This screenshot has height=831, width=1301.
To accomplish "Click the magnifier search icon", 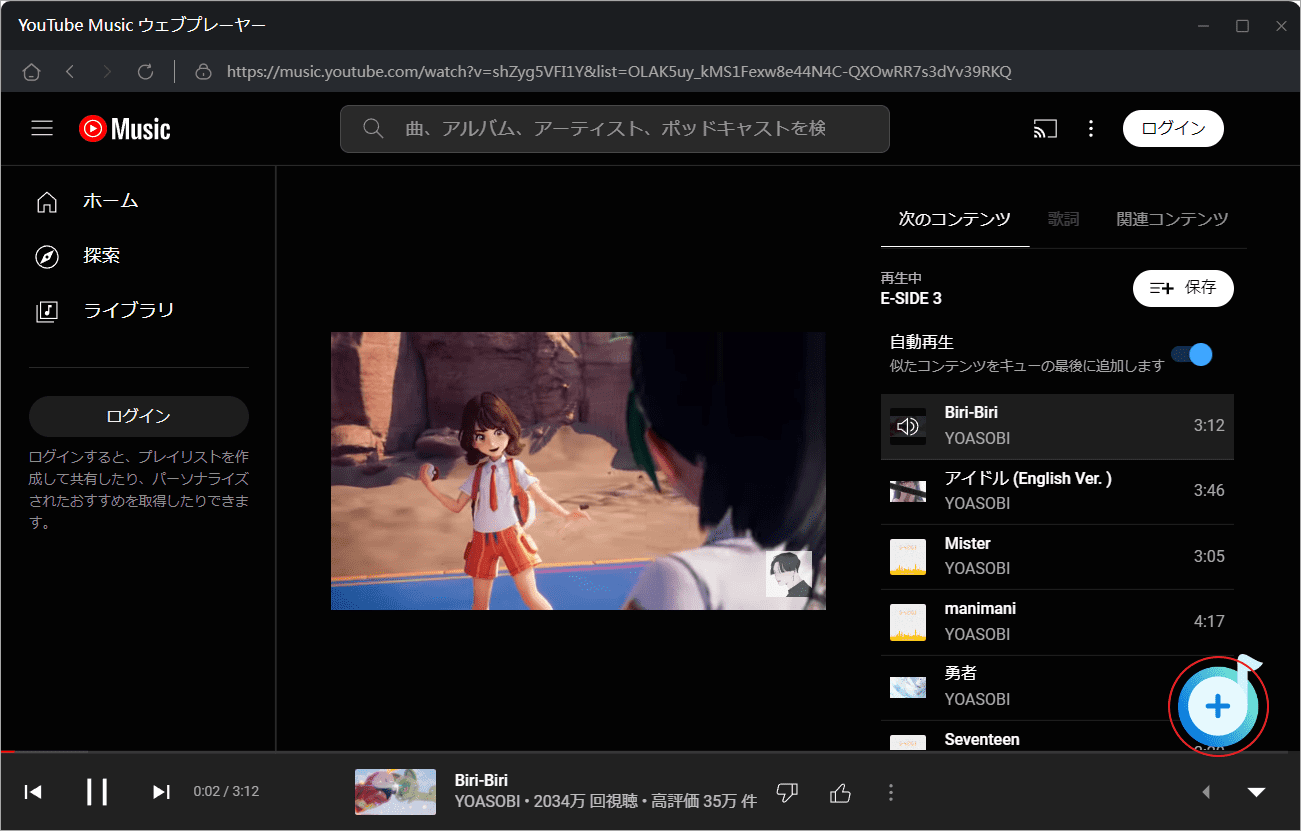I will click(x=373, y=129).
